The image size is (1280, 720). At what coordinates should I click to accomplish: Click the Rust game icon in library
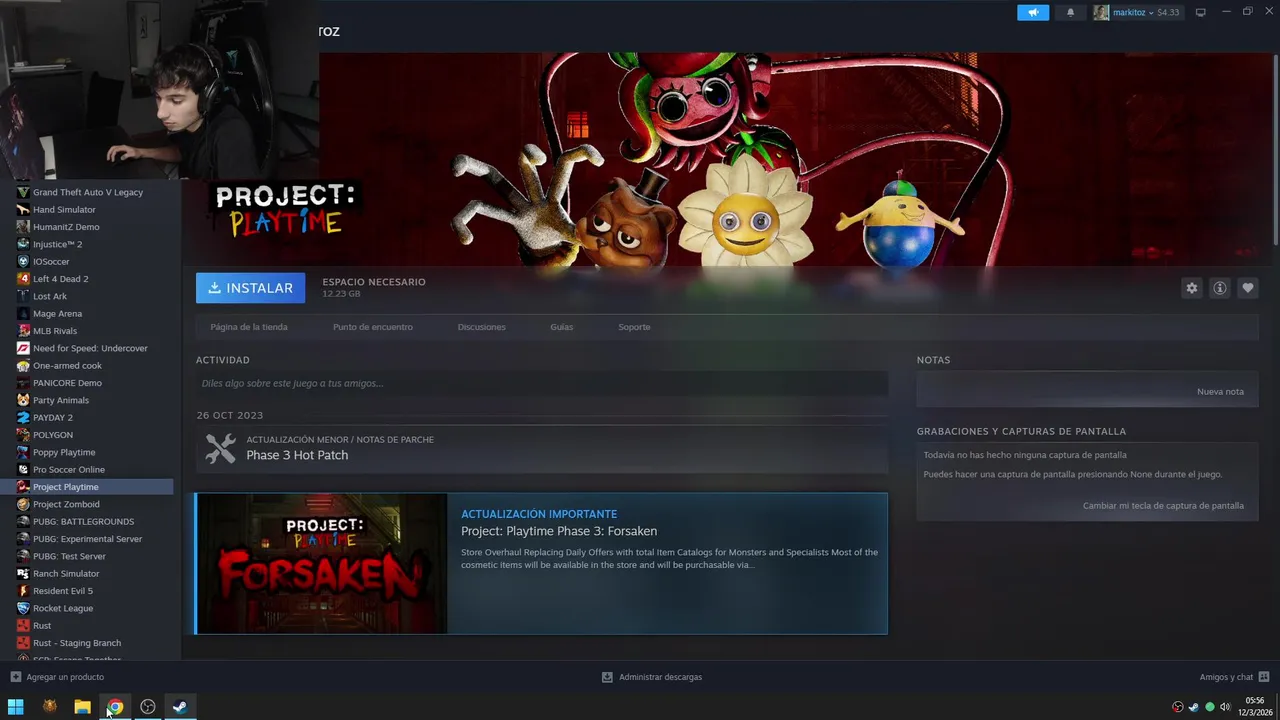click(x=23, y=625)
